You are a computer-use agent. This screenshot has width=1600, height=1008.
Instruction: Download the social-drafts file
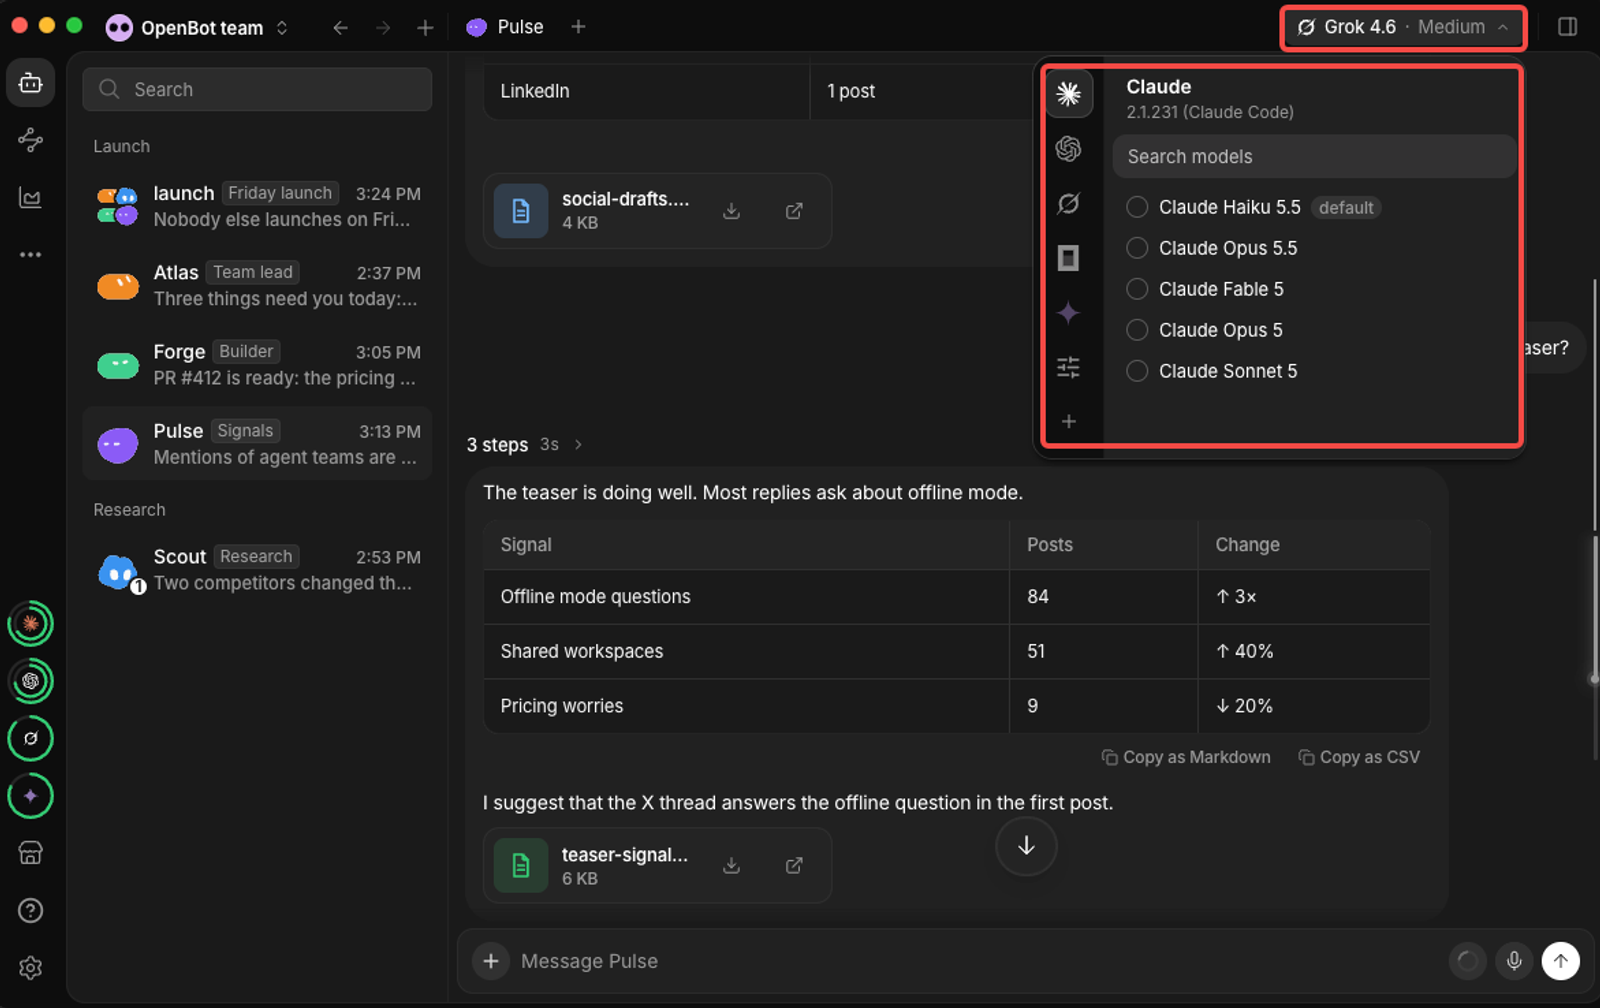pos(732,211)
